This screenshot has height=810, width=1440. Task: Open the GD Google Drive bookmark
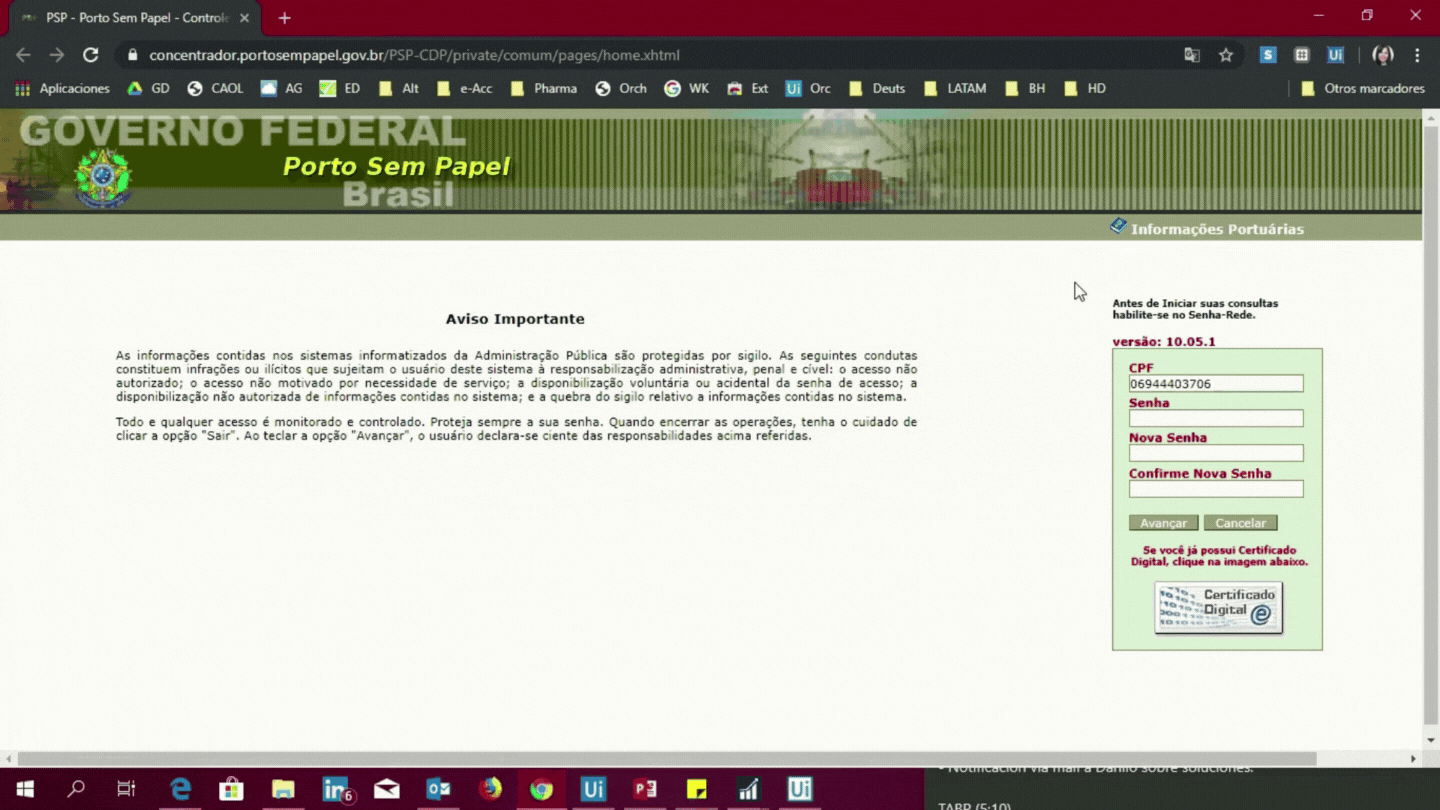[148, 88]
